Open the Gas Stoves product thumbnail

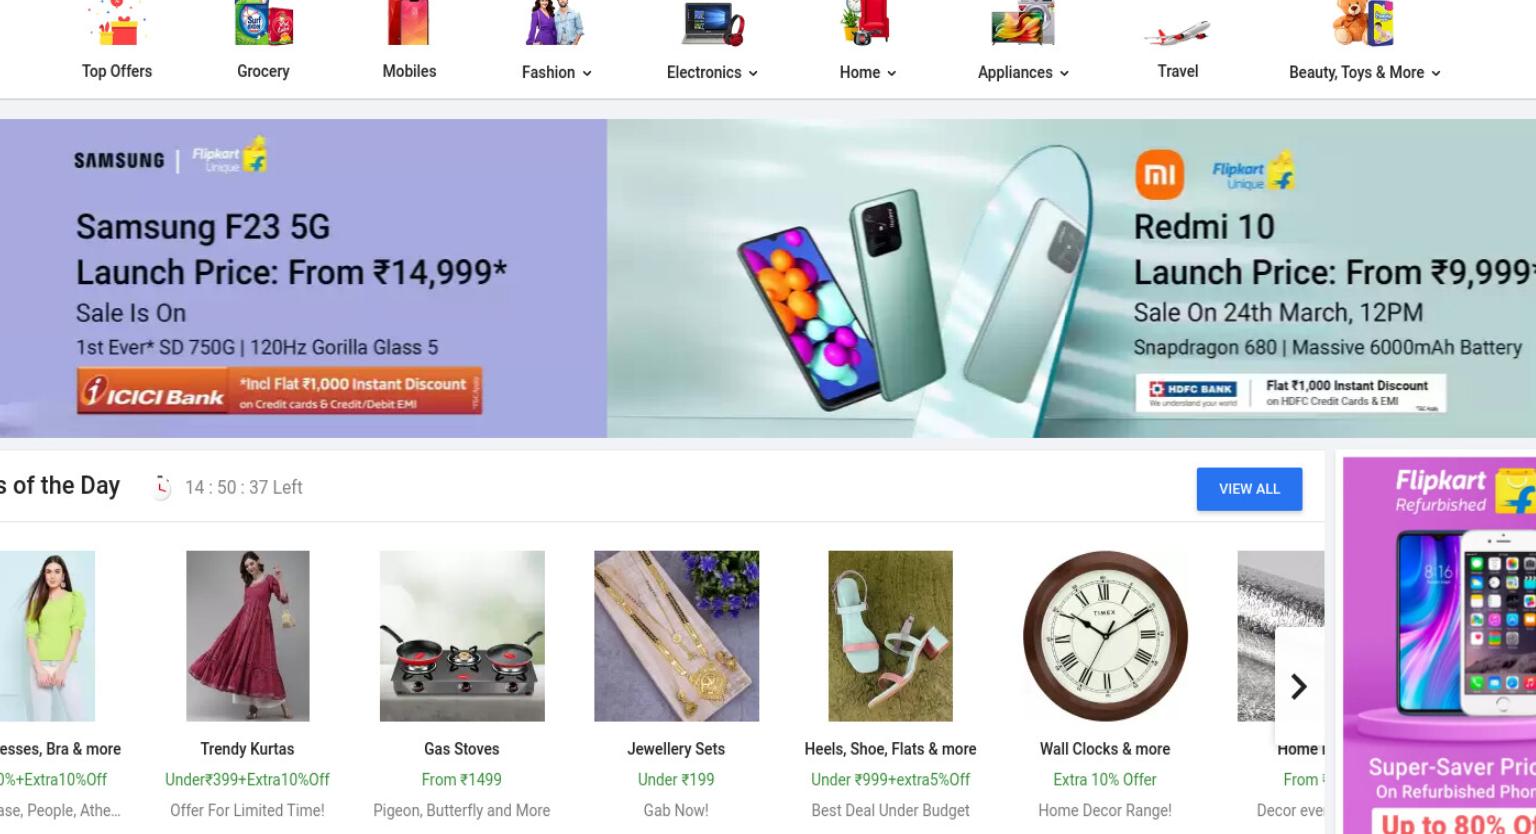(462, 636)
